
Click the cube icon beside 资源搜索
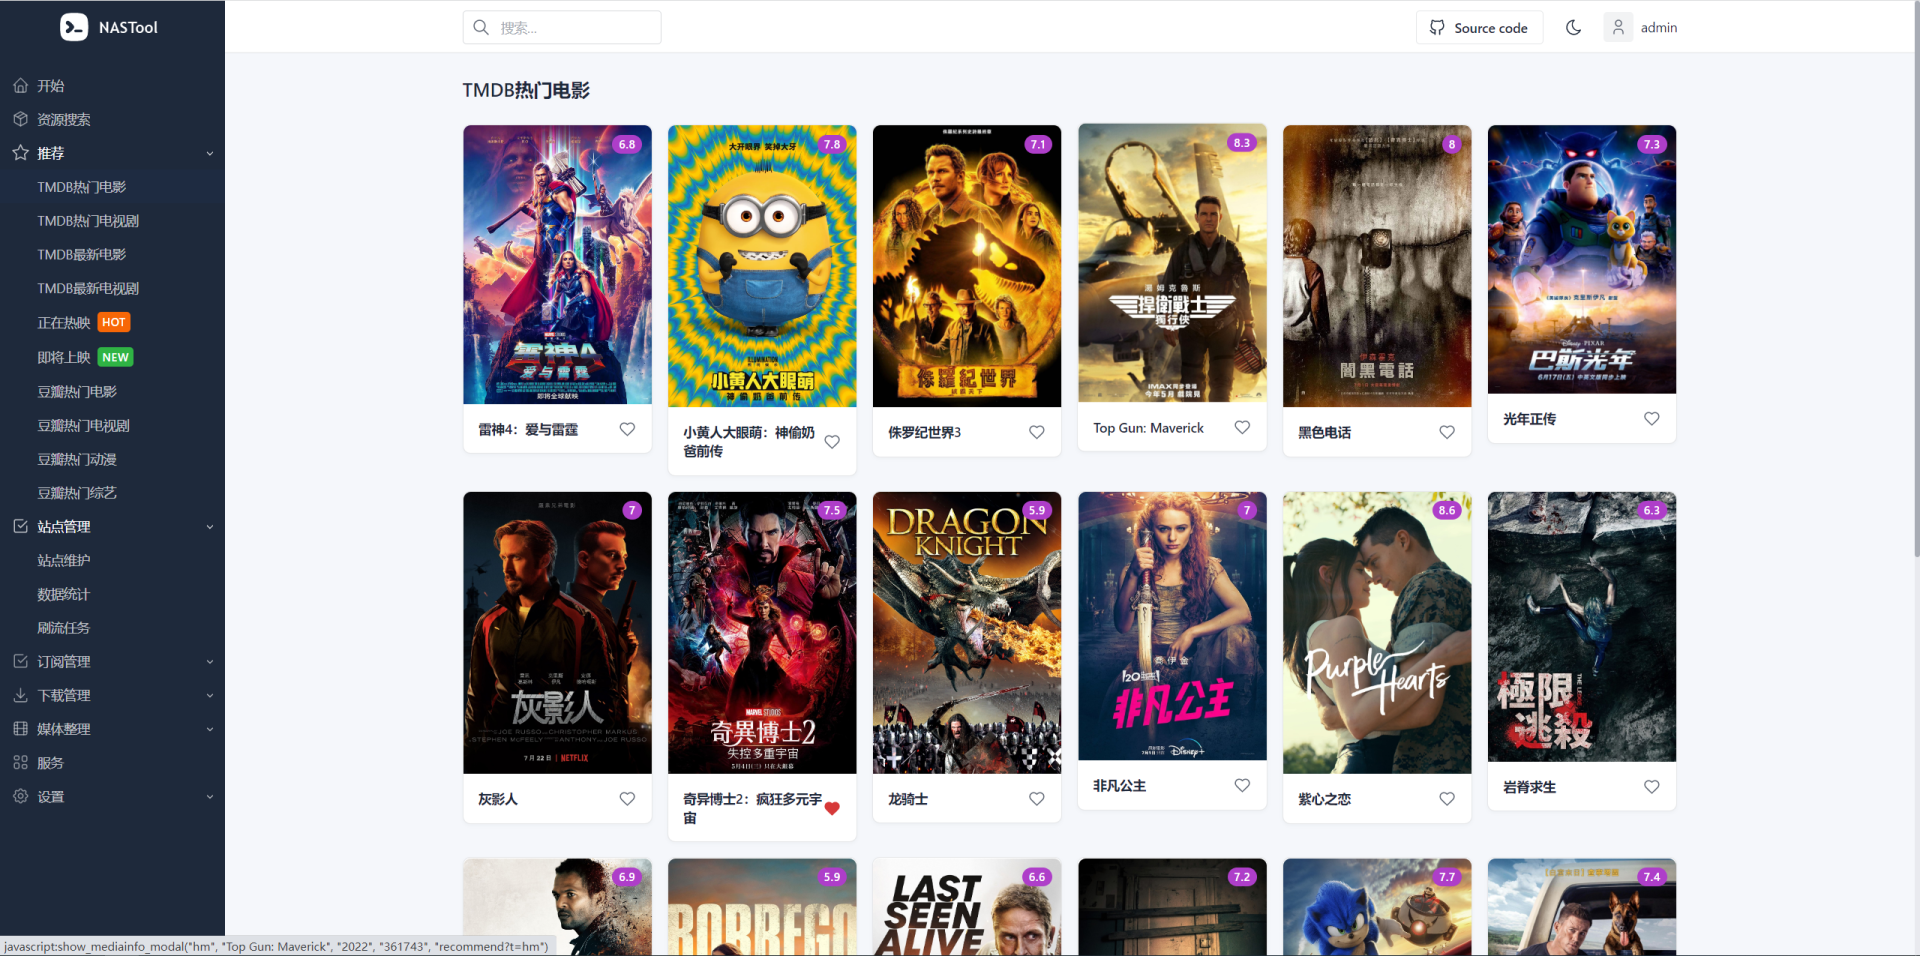(x=20, y=119)
